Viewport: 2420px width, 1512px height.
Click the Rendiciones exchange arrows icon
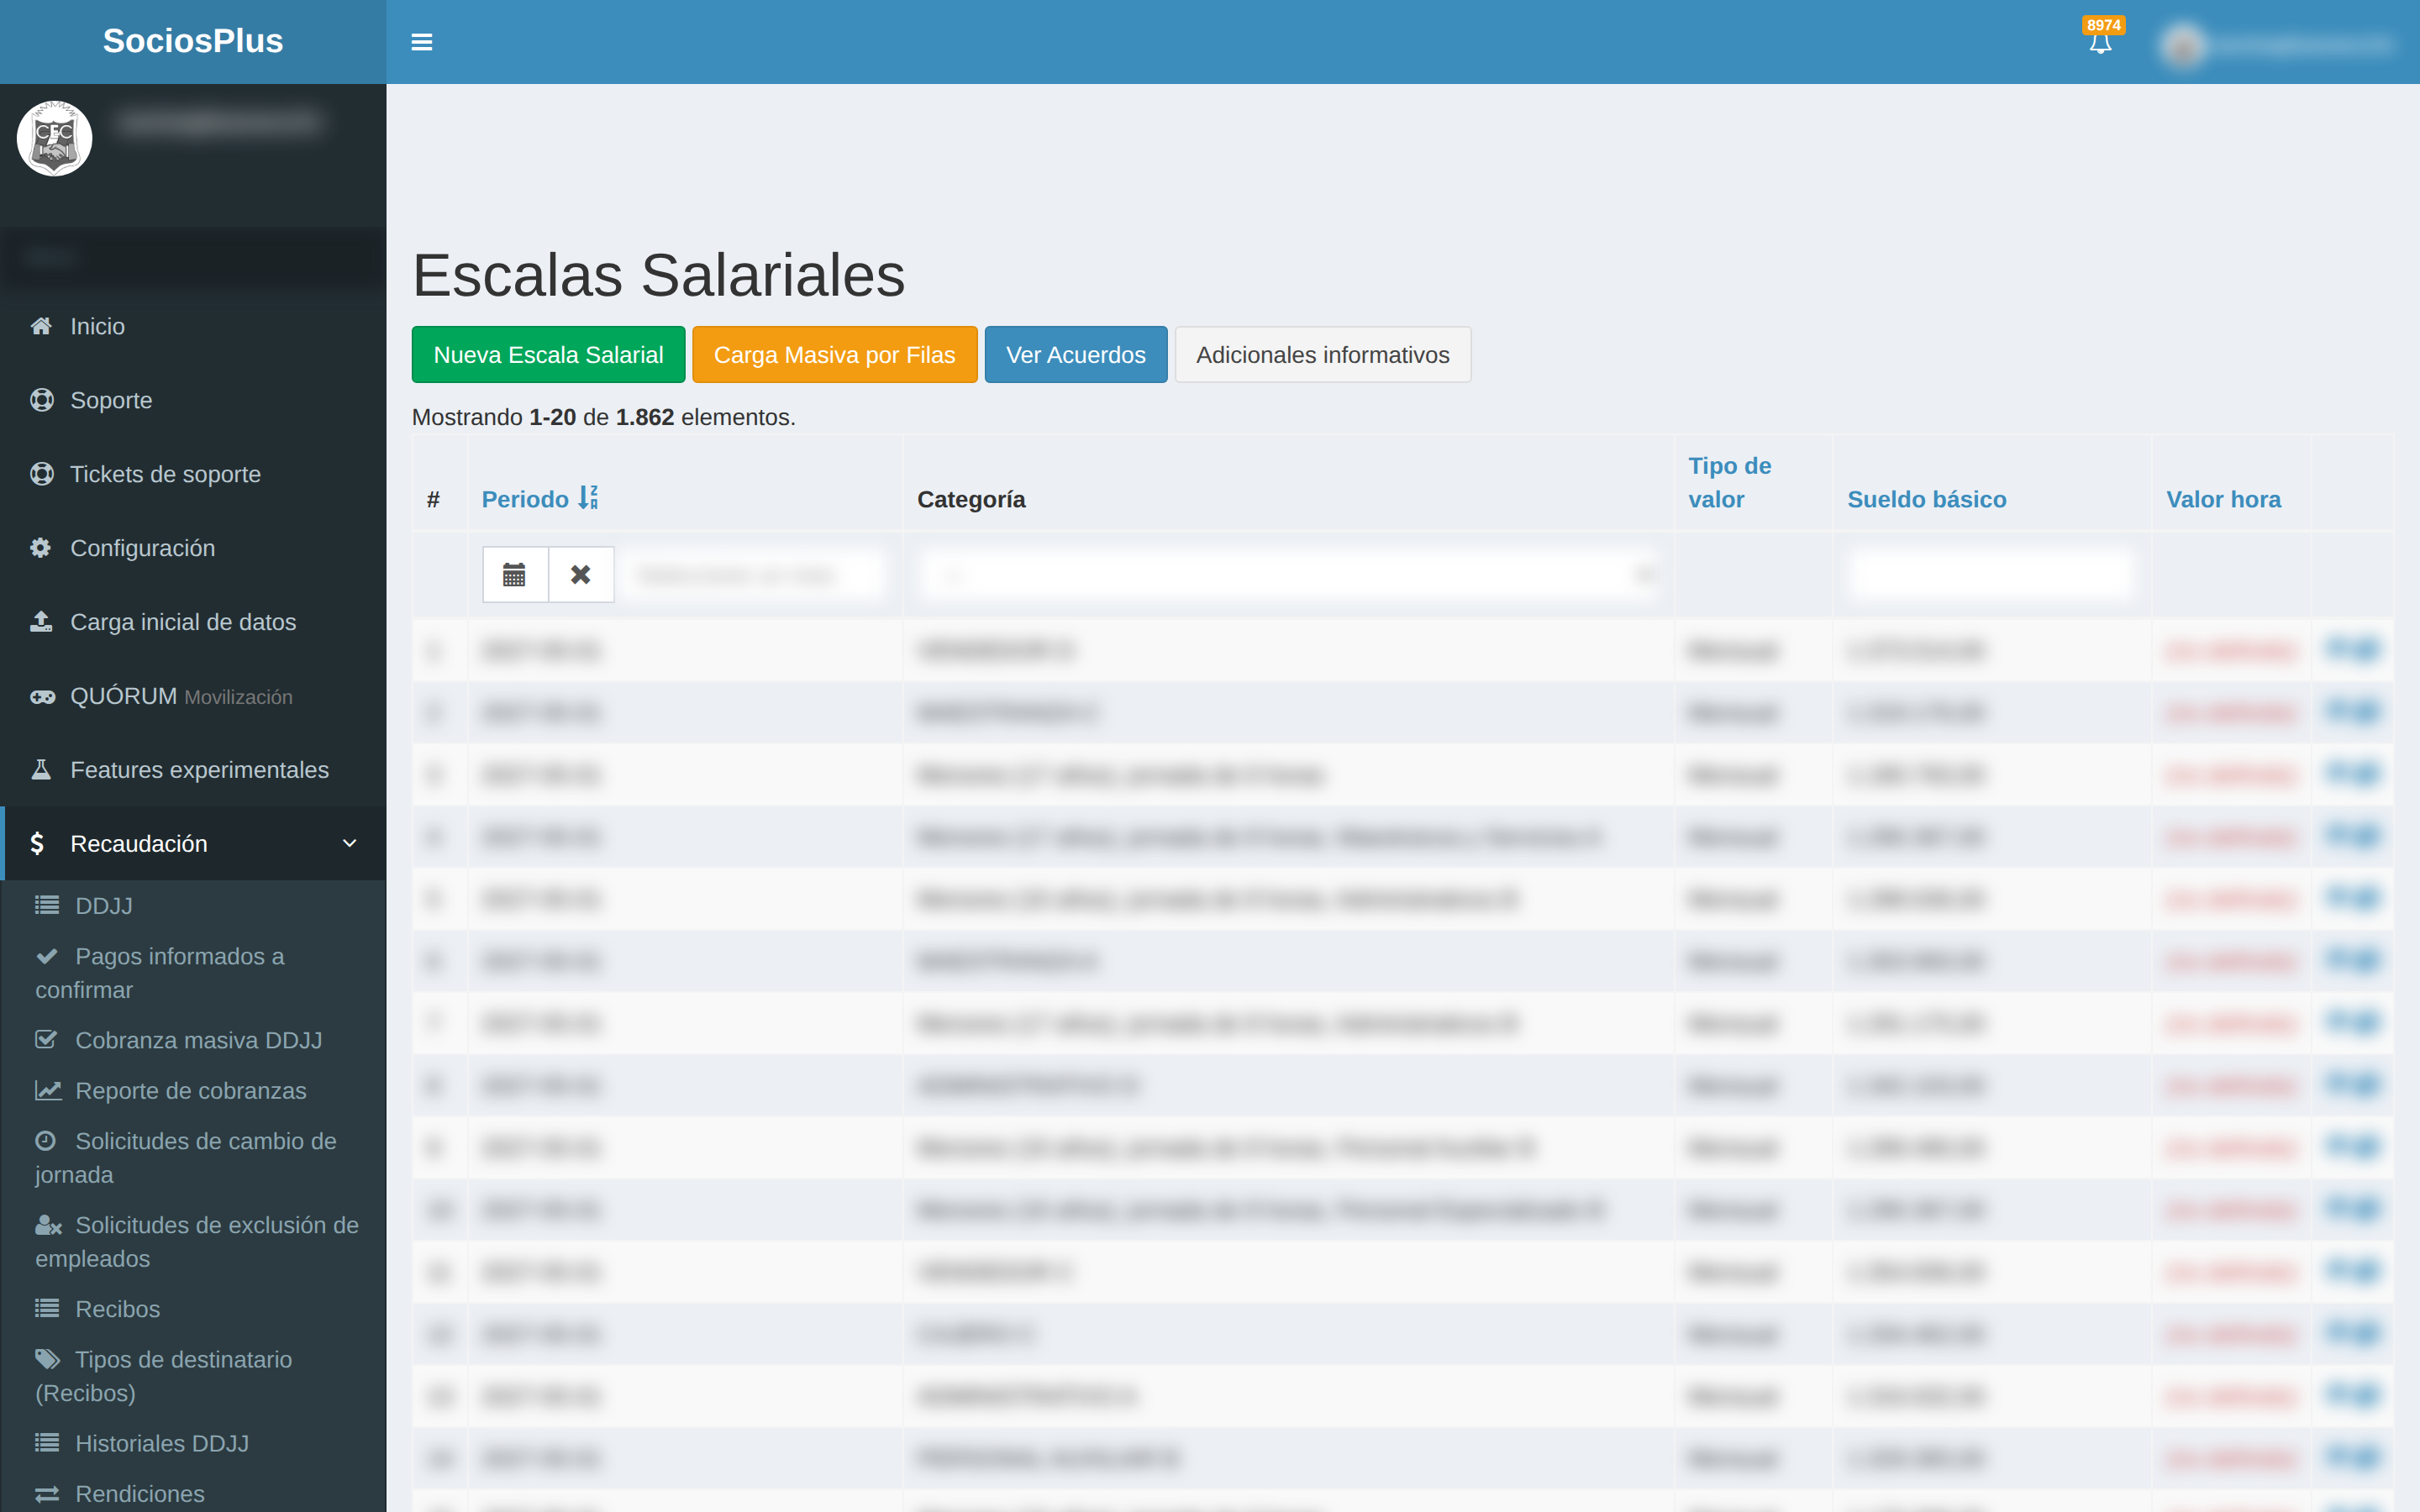coord(47,1494)
